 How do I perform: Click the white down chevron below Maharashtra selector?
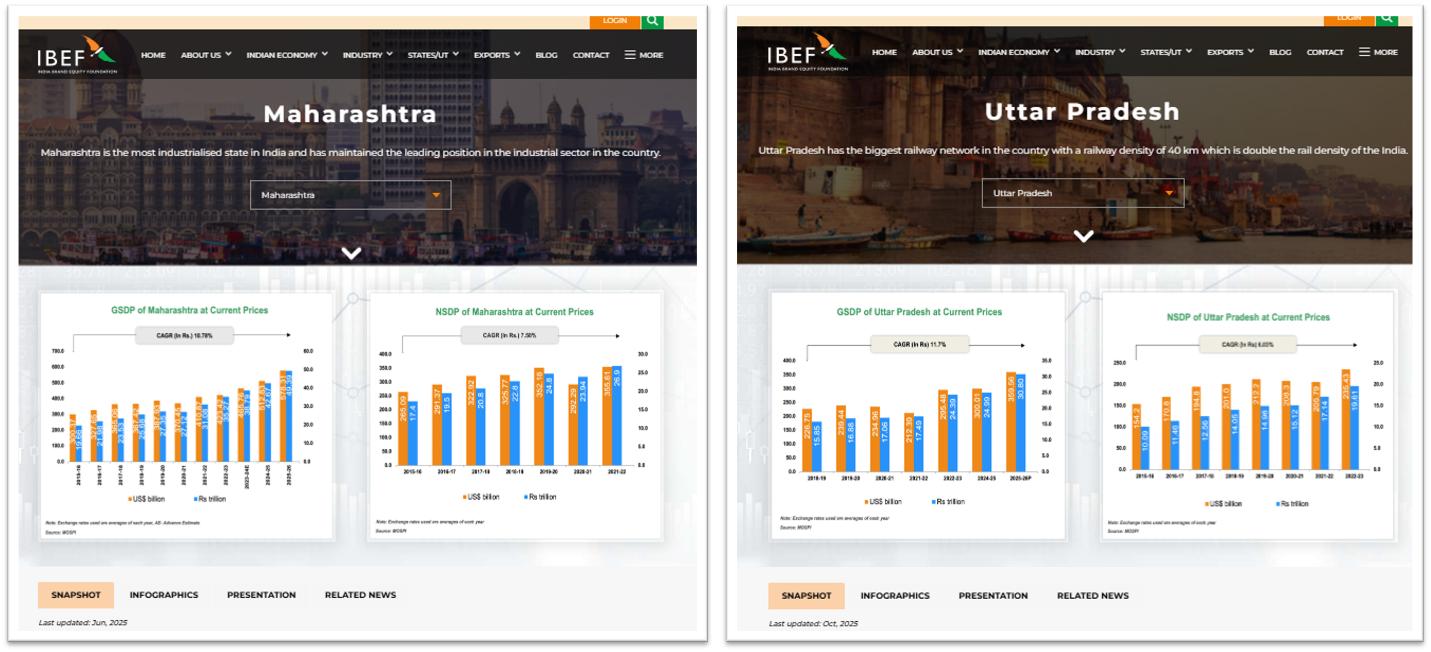pyautogui.click(x=350, y=253)
